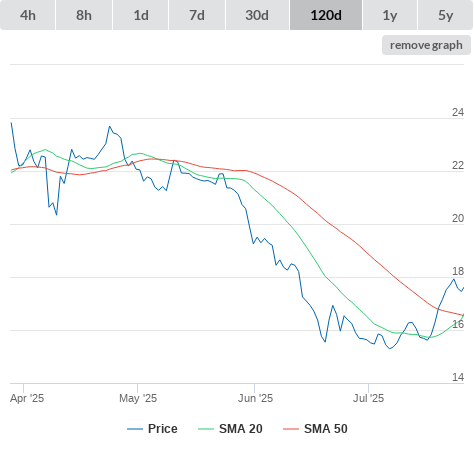Click the 16 y-axis value

[458, 324]
